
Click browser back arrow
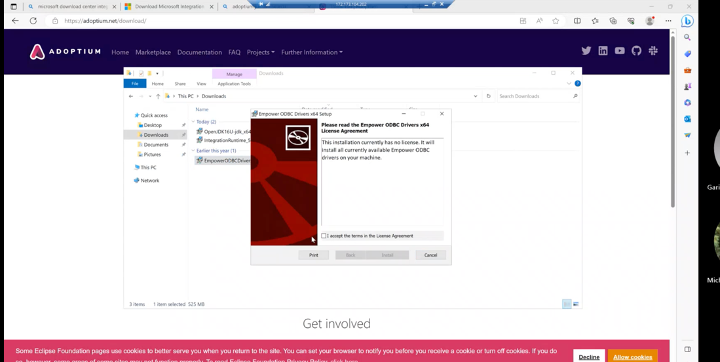point(15,21)
